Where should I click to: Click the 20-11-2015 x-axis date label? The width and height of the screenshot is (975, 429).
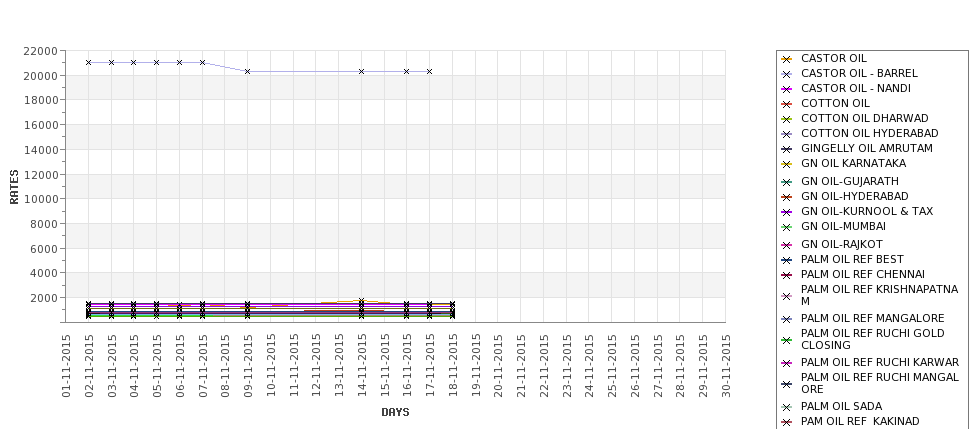point(498,366)
